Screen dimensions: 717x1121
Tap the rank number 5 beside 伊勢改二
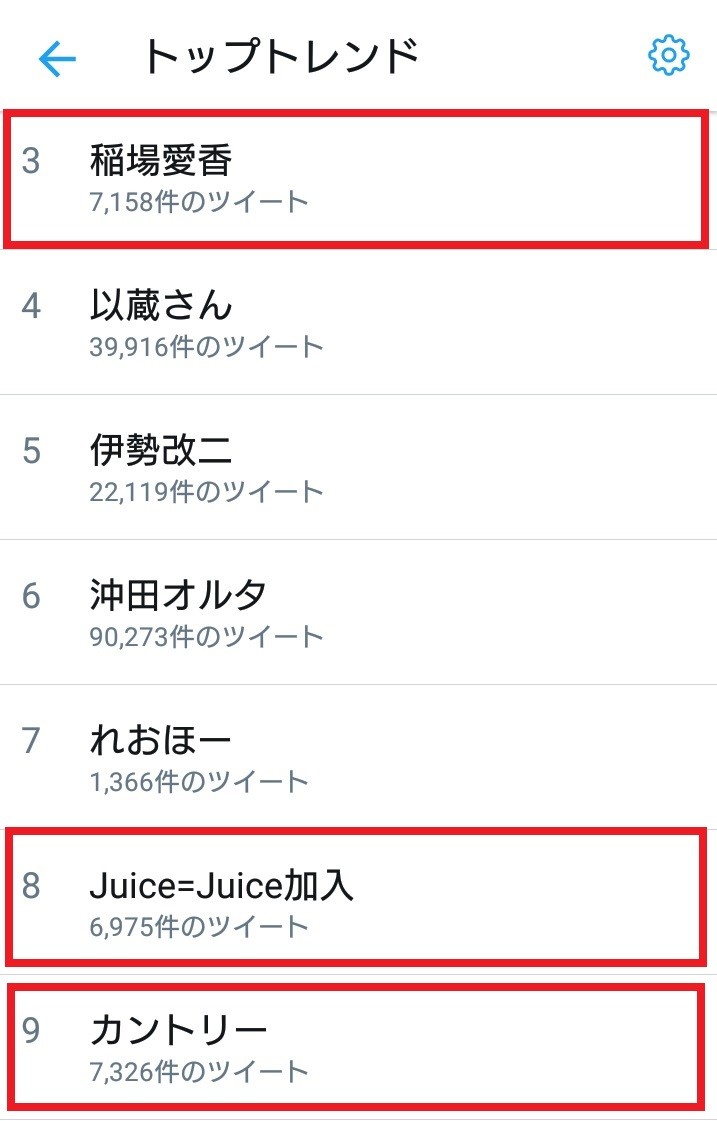(x=31, y=451)
